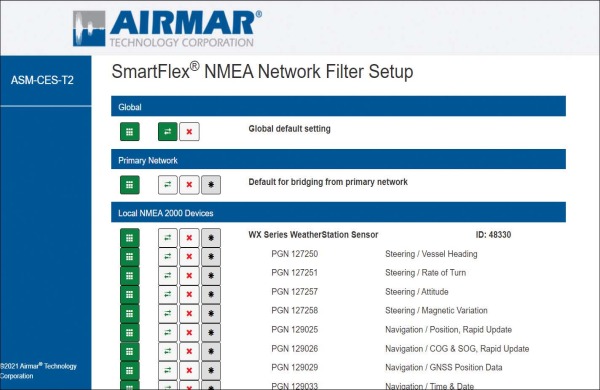The height and width of the screenshot is (390, 600).
Task: Click grid icon for WX Series WeatherStation Sensor
Action: pos(130,238)
